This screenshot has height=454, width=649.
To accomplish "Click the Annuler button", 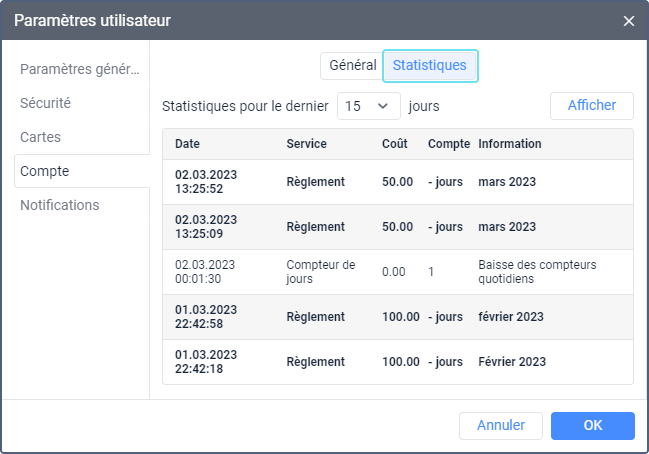I will tap(500, 425).
